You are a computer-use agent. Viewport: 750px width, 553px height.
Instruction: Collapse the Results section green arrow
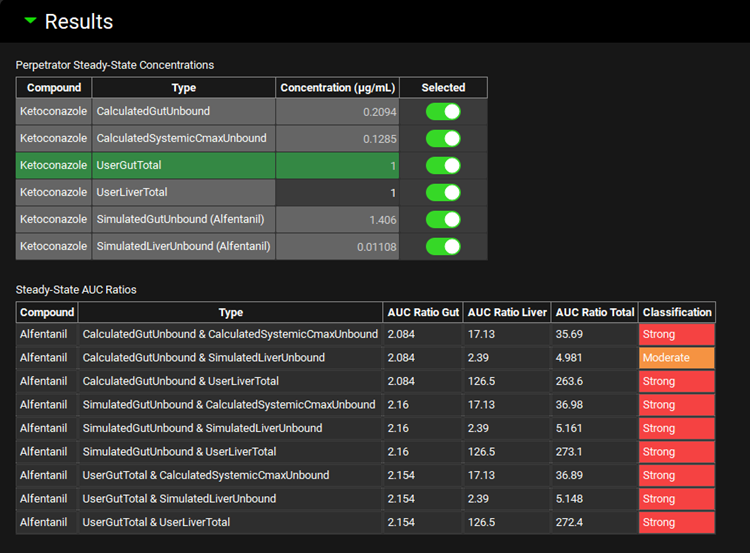(30, 21)
